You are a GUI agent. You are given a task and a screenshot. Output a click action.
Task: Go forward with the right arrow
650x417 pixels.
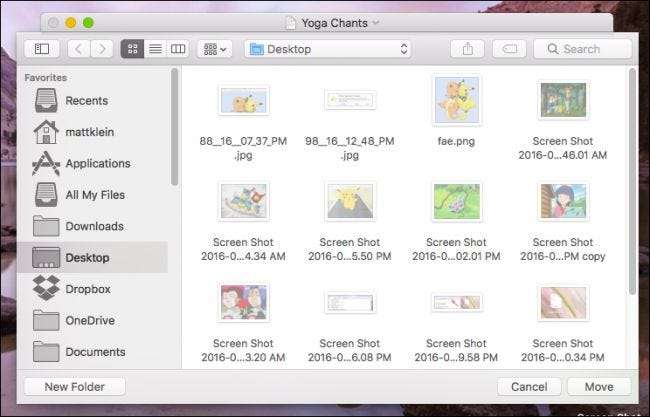pos(100,48)
